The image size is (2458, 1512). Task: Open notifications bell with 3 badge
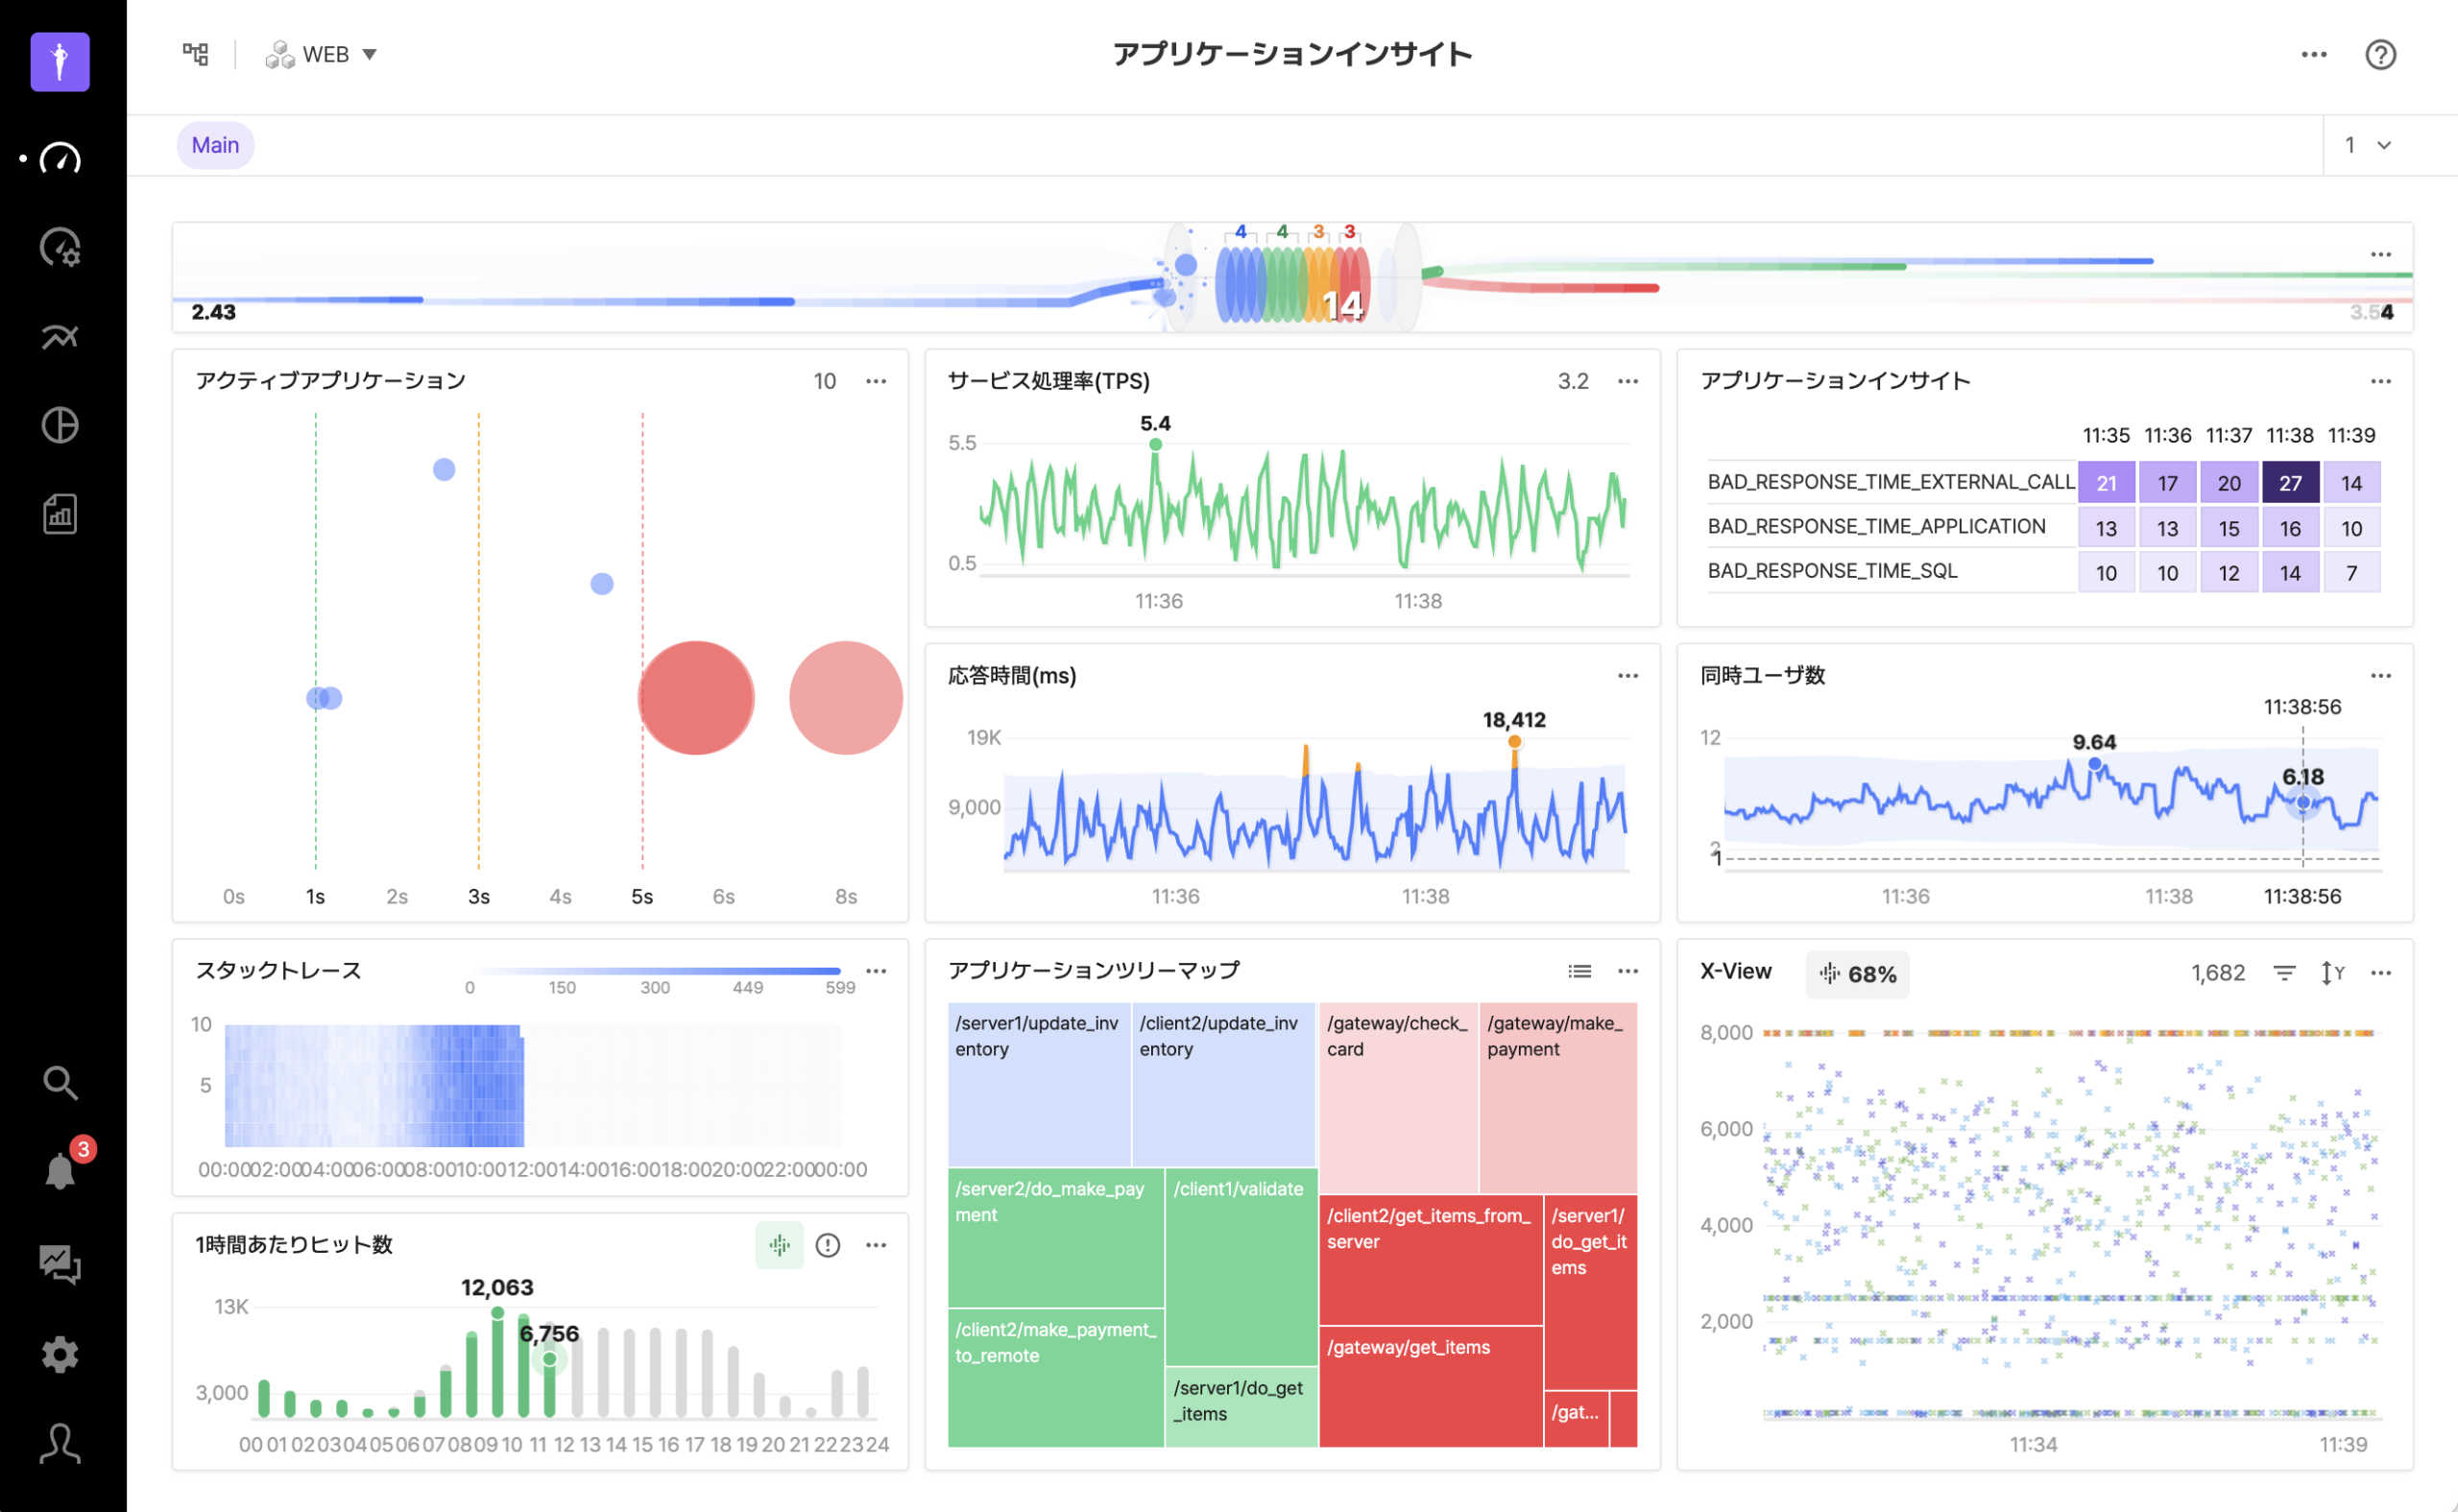click(60, 1170)
